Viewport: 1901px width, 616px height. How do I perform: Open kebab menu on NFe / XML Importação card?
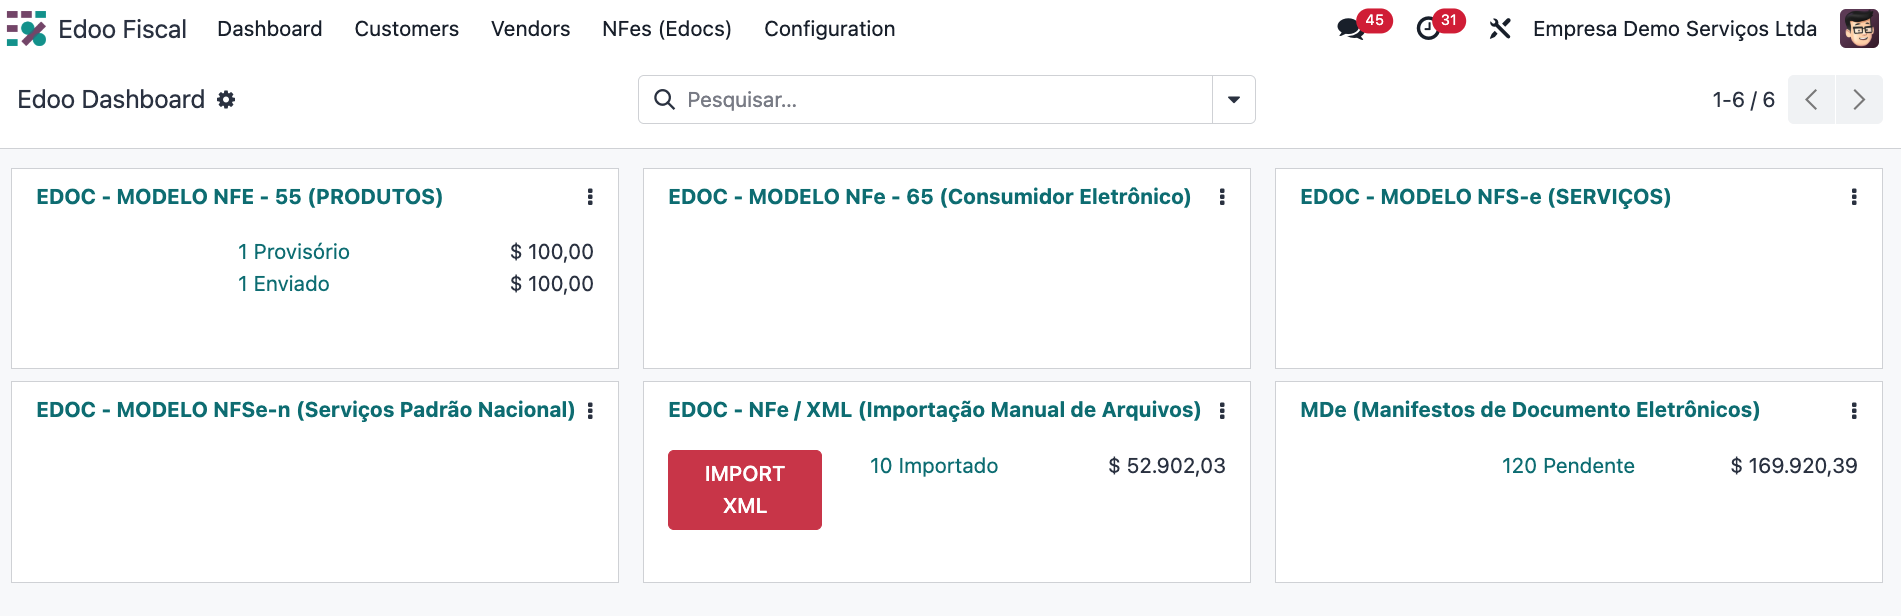point(1222,410)
